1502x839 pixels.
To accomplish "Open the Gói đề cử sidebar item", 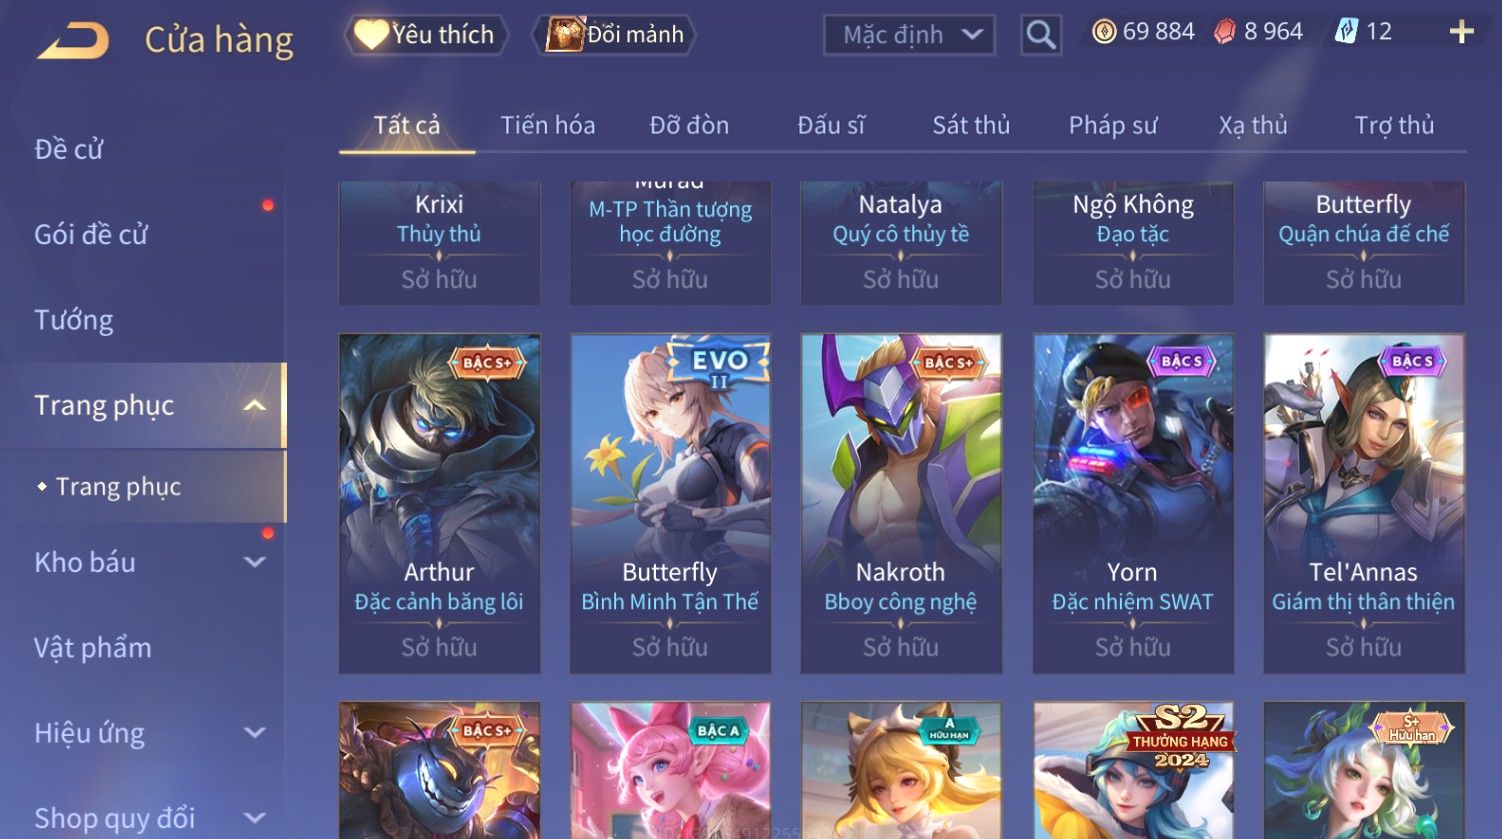I will [91, 234].
